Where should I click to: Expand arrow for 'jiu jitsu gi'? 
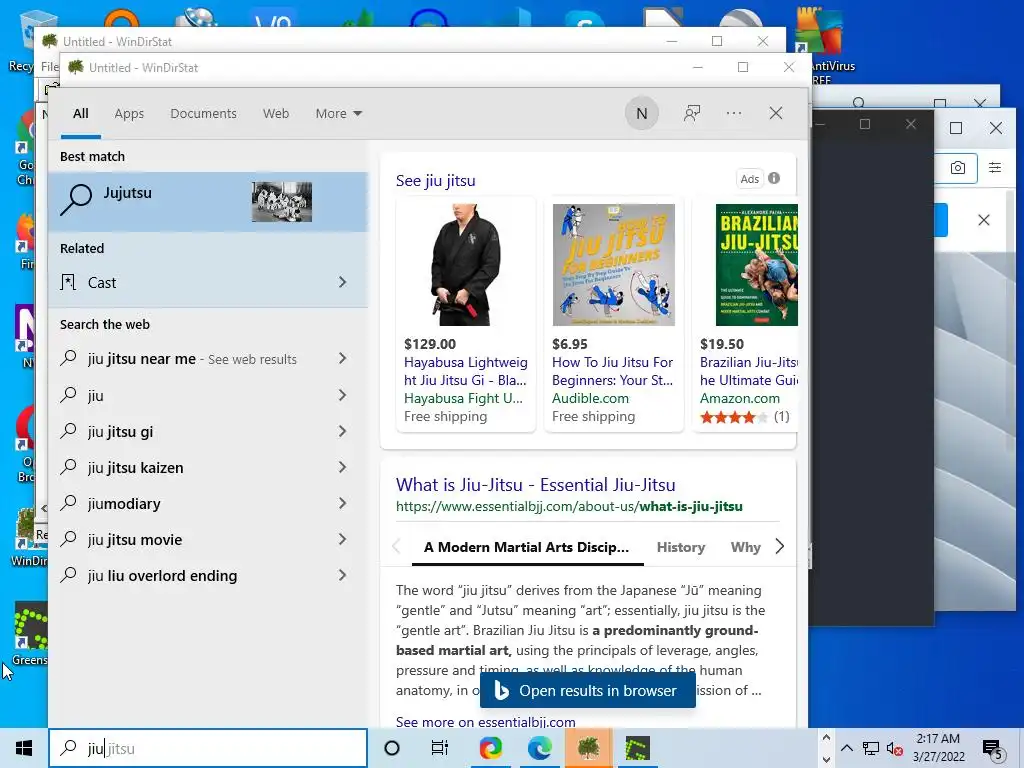pyautogui.click(x=343, y=431)
